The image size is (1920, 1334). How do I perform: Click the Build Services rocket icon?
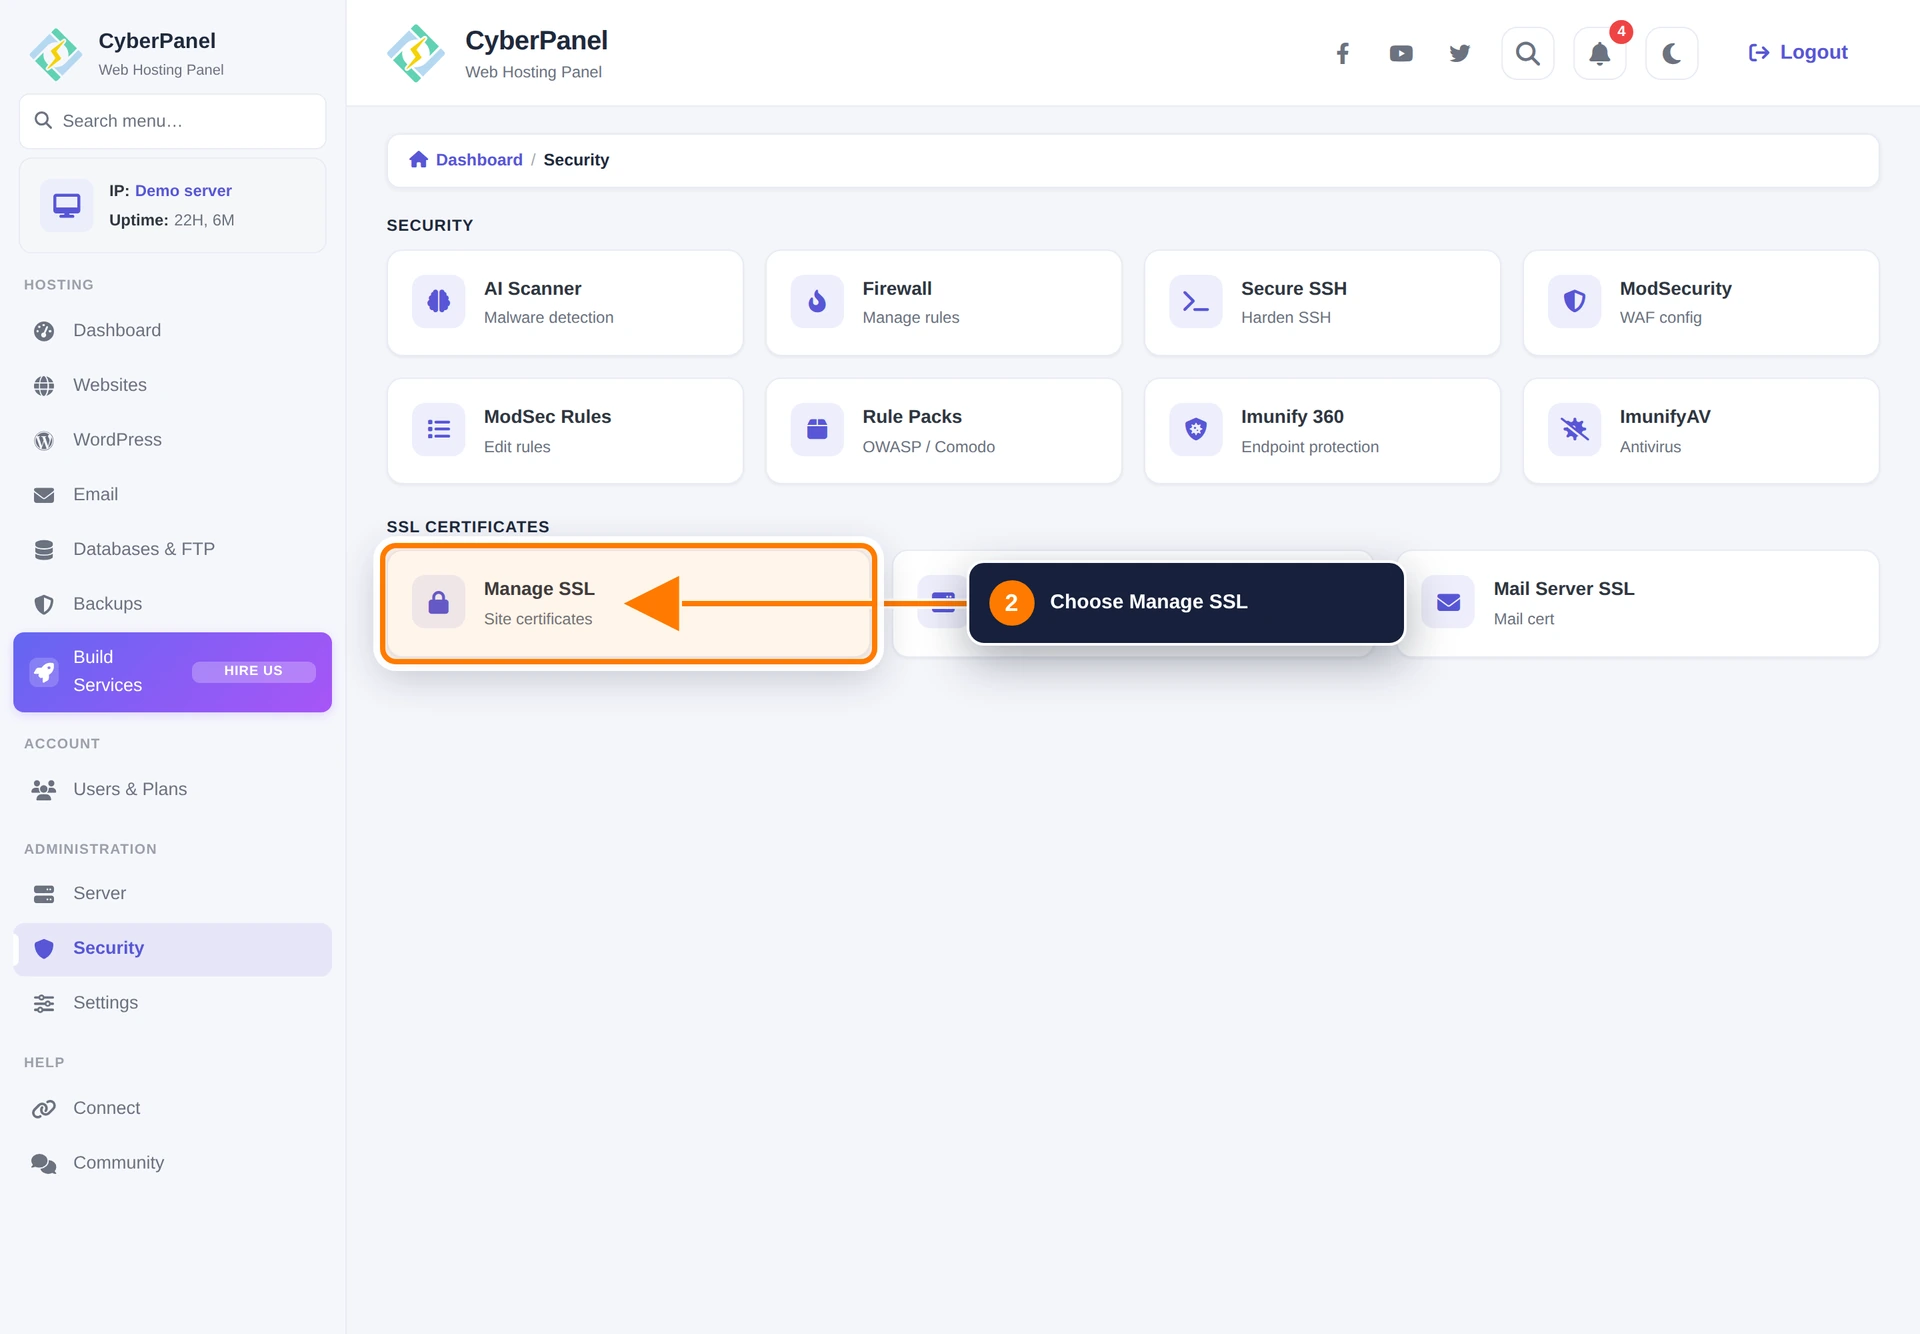[x=44, y=672]
